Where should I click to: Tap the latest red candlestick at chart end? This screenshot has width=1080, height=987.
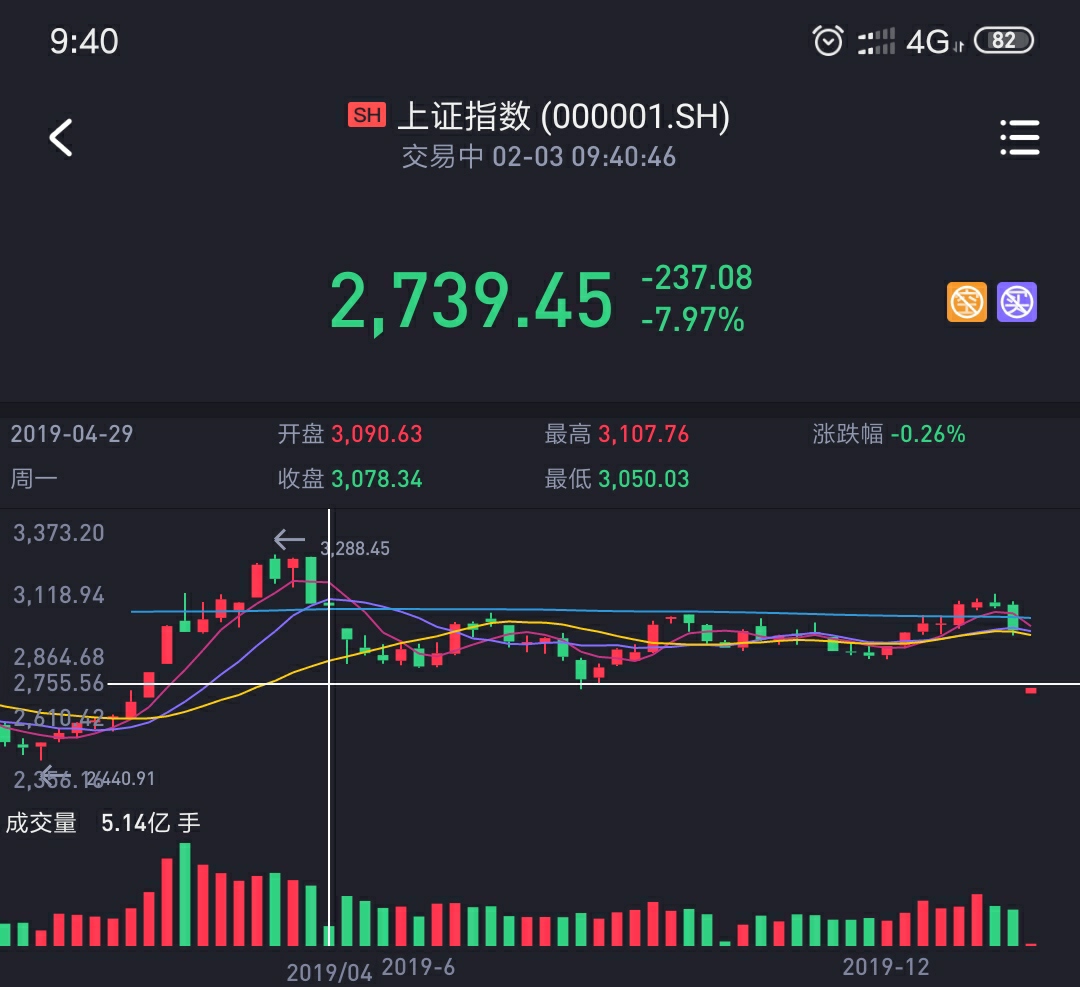click(x=1031, y=690)
